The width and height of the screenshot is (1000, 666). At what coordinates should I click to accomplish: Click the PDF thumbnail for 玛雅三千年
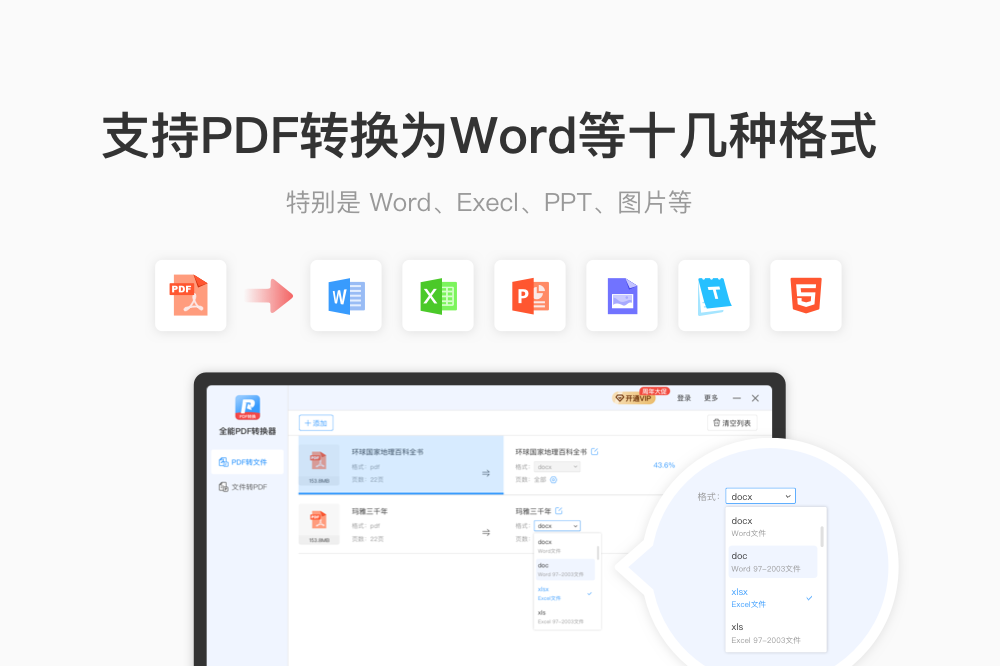[x=319, y=524]
